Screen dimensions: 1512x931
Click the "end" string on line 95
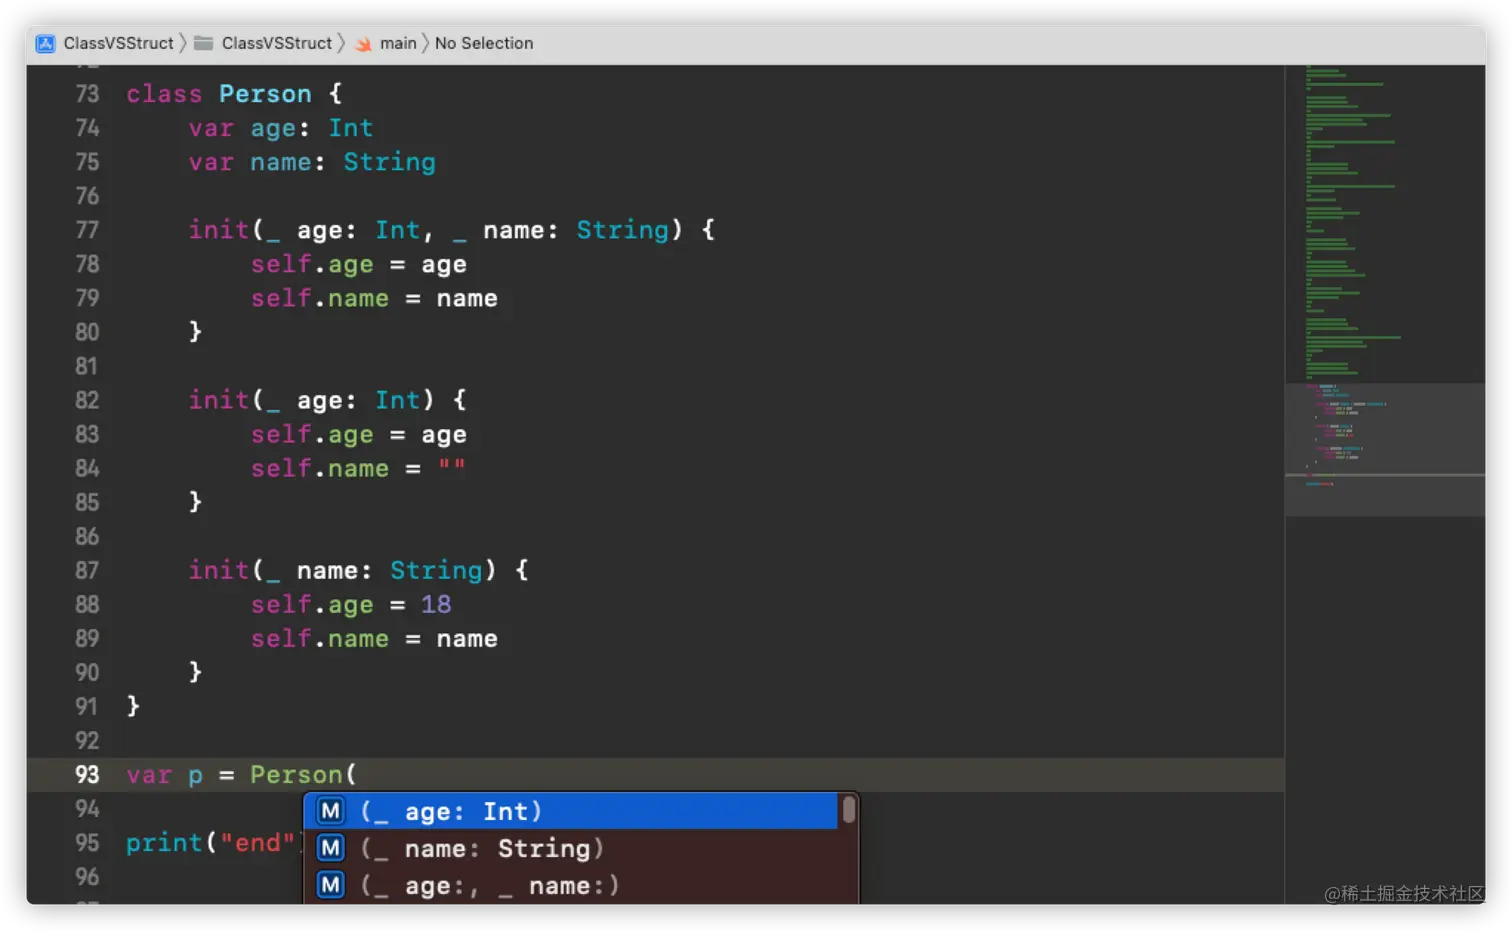click(x=257, y=843)
